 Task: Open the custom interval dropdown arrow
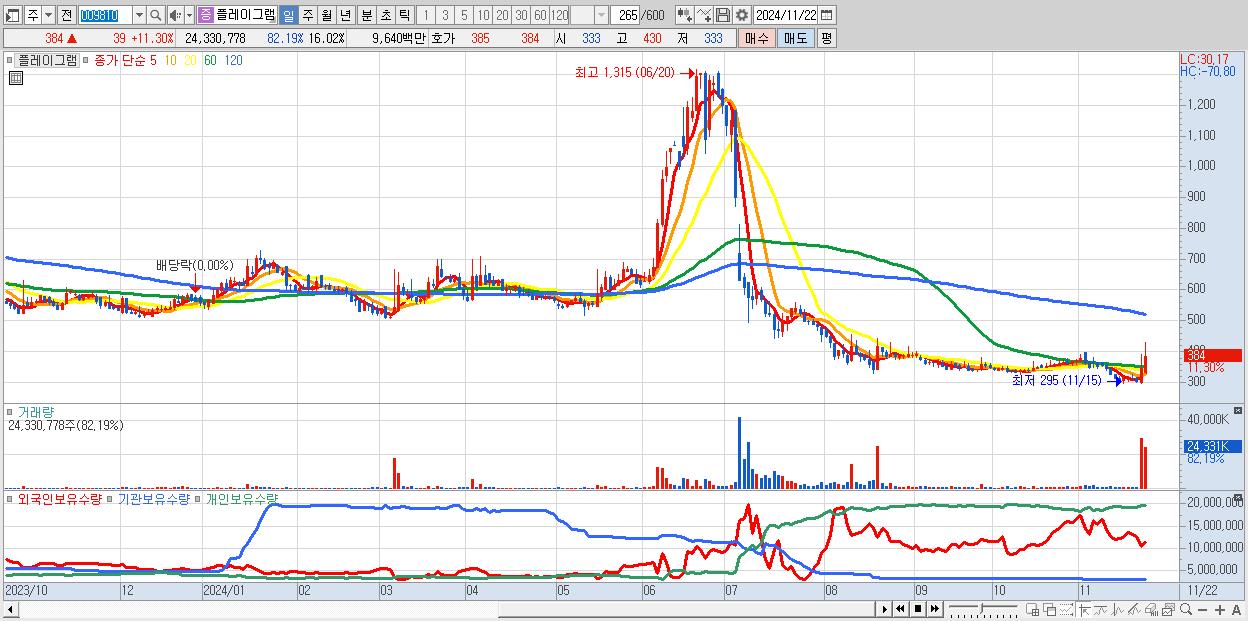[602, 15]
